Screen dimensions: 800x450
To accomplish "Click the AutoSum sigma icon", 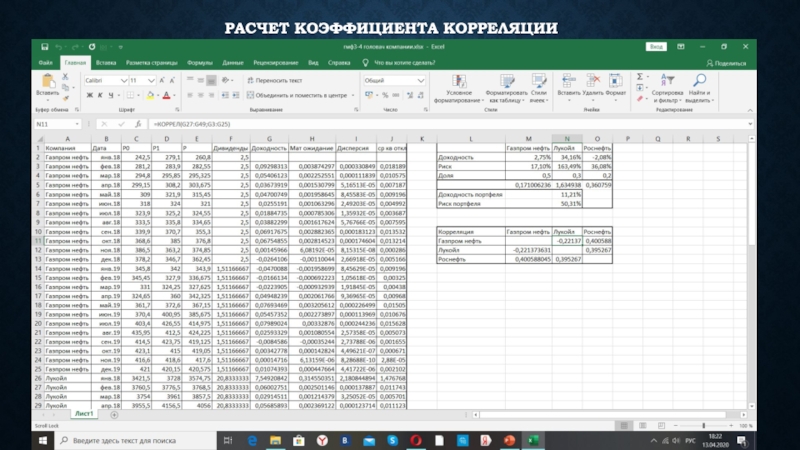I will click(x=640, y=77).
